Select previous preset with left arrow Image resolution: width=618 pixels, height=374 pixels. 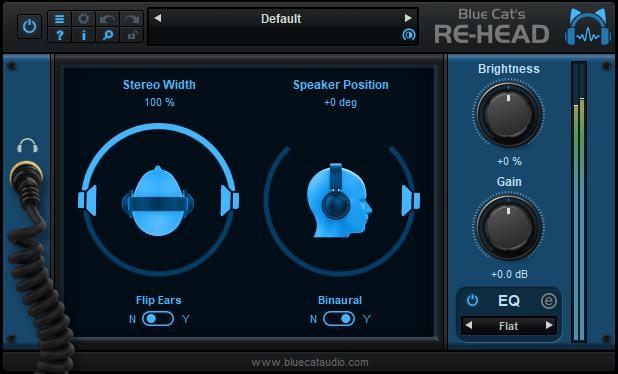pyautogui.click(x=158, y=18)
